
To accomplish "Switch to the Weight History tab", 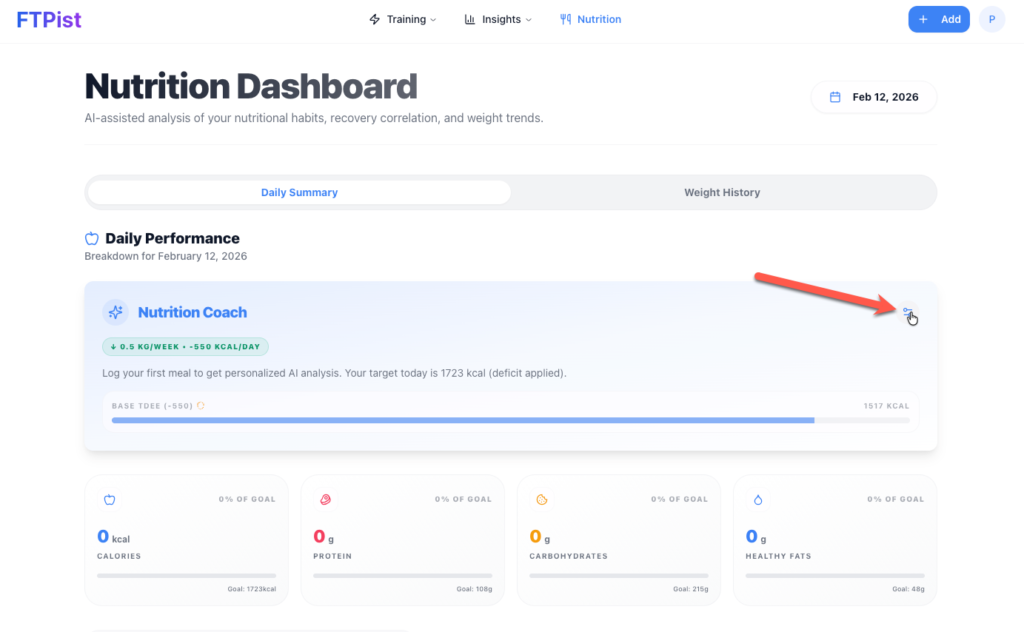I will coord(722,192).
